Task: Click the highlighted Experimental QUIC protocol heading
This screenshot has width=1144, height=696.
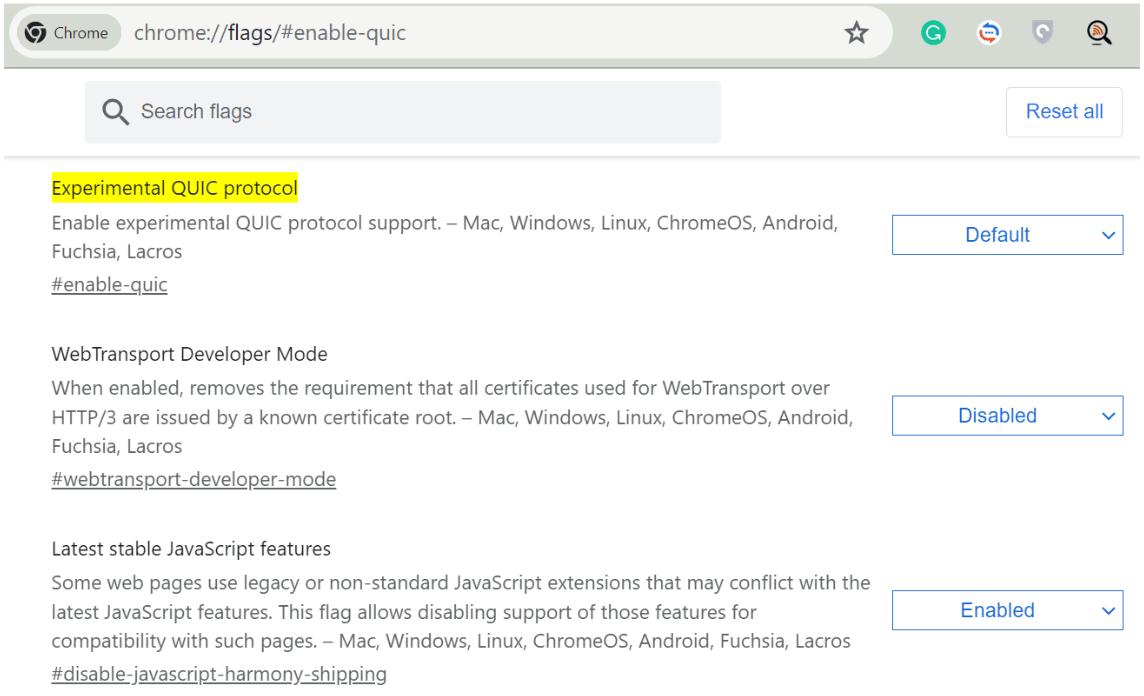Action: tap(175, 188)
